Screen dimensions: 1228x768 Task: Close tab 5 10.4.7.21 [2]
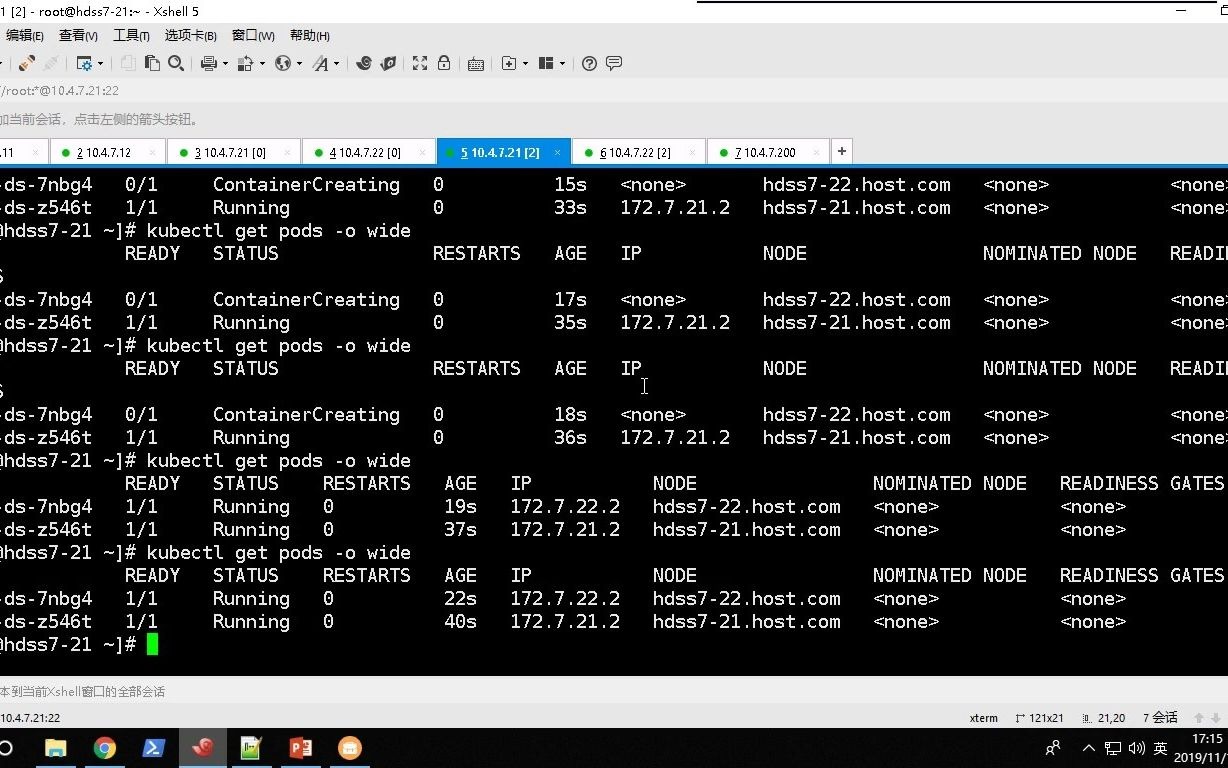[558, 153]
